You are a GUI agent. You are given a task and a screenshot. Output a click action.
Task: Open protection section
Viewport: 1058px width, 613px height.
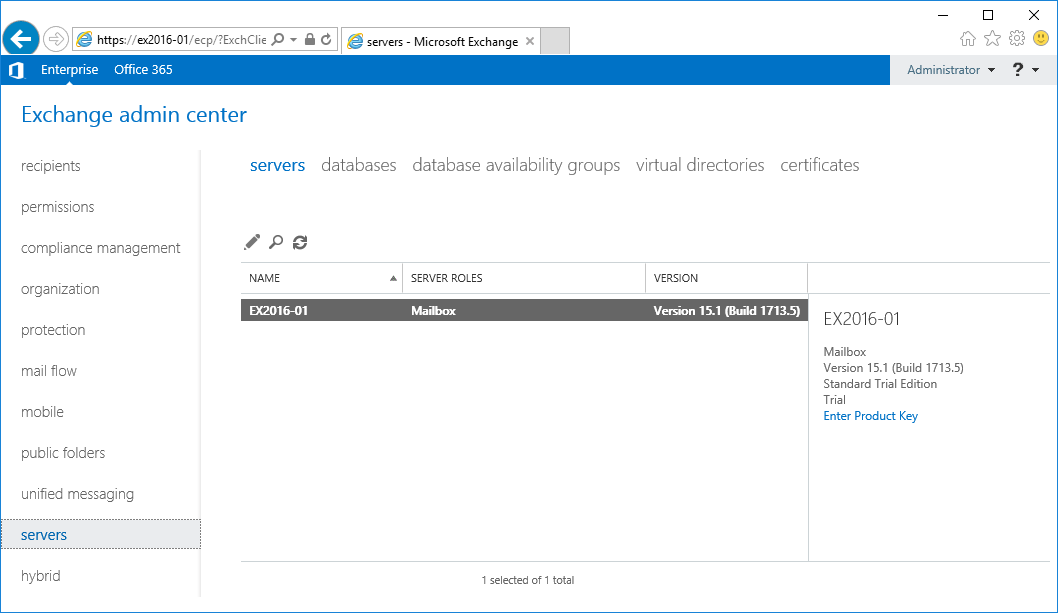(x=53, y=330)
